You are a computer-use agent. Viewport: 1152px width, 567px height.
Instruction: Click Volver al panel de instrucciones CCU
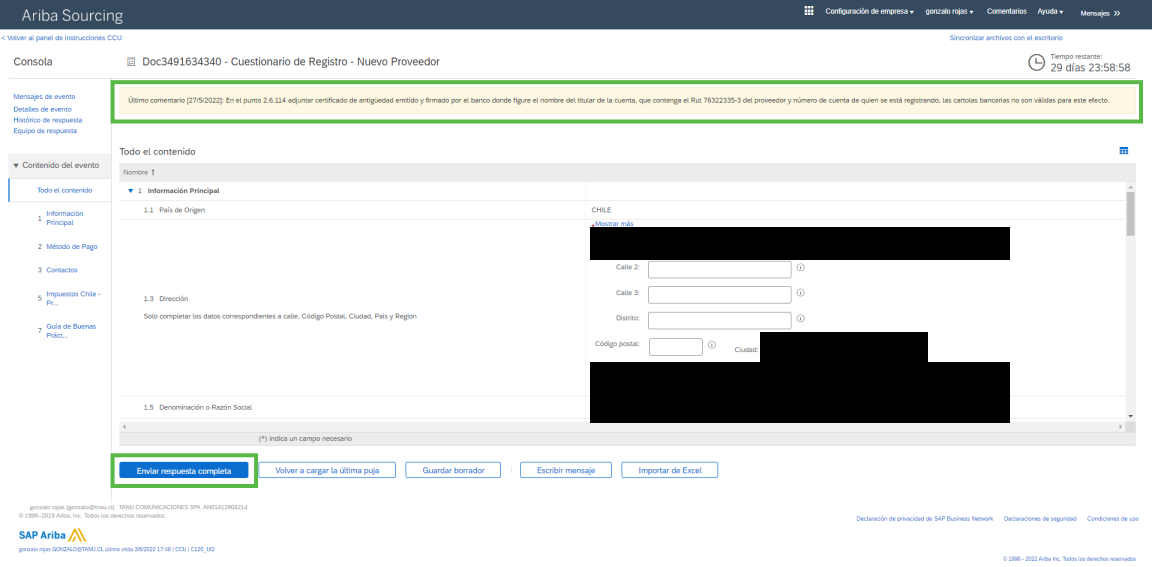[x=61, y=37]
